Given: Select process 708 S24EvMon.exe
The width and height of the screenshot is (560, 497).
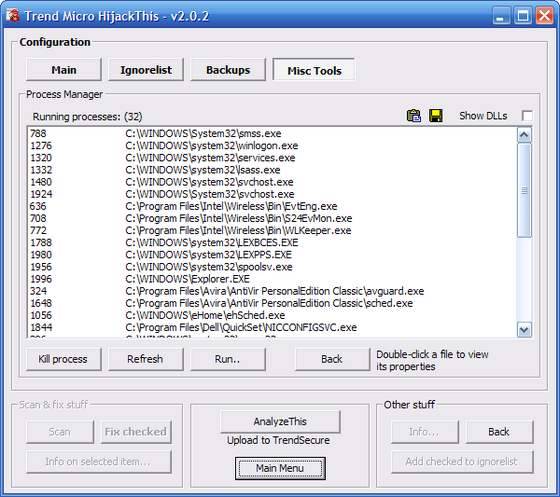Looking at the screenshot, I should 272,219.
